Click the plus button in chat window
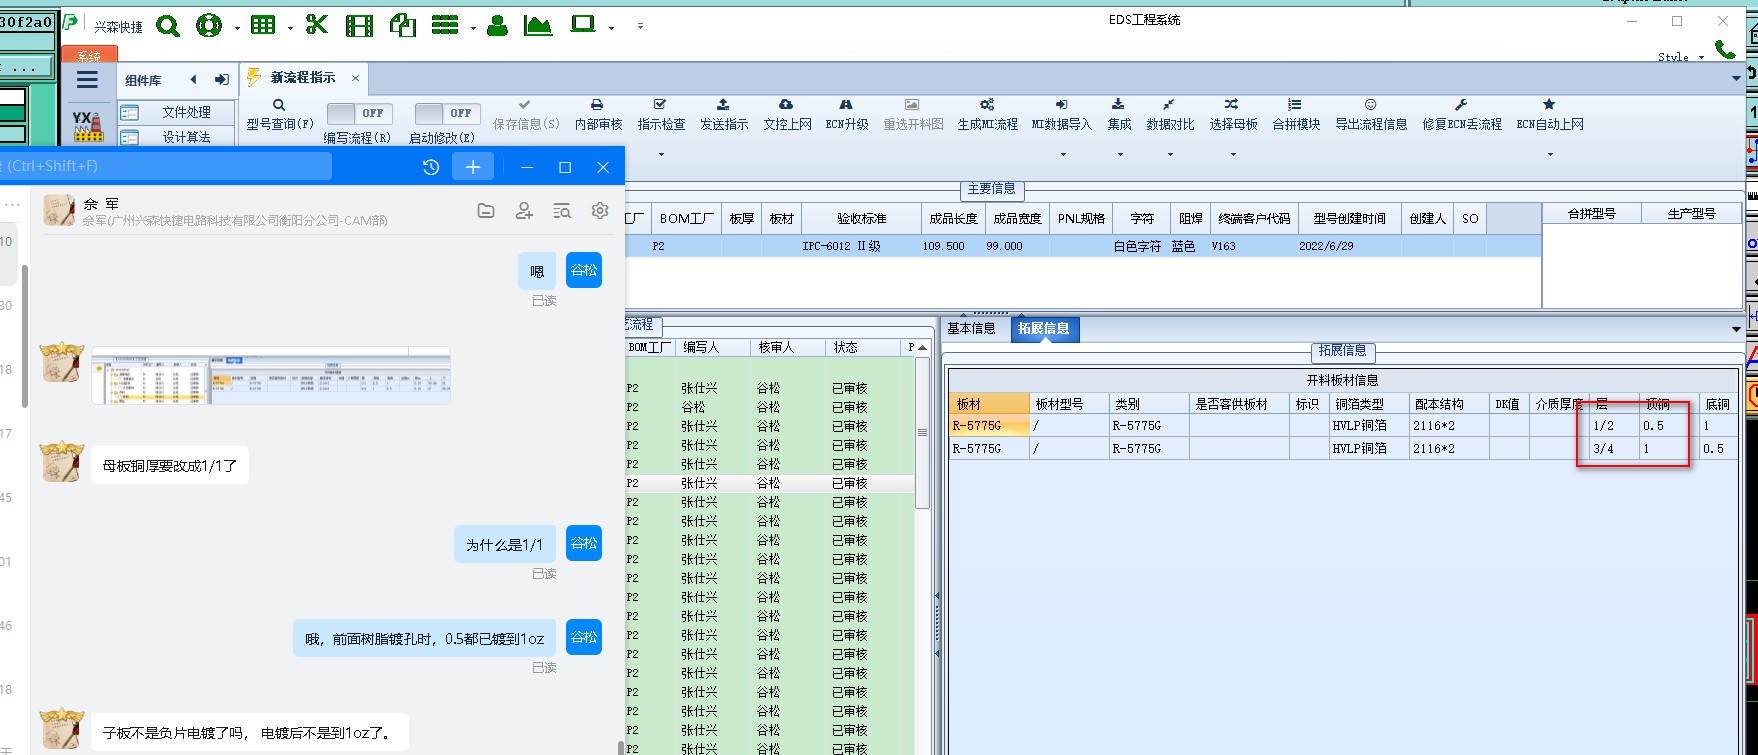The height and width of the screenshot is (755, 1758). pyautogui.click(x=473, y=167)
